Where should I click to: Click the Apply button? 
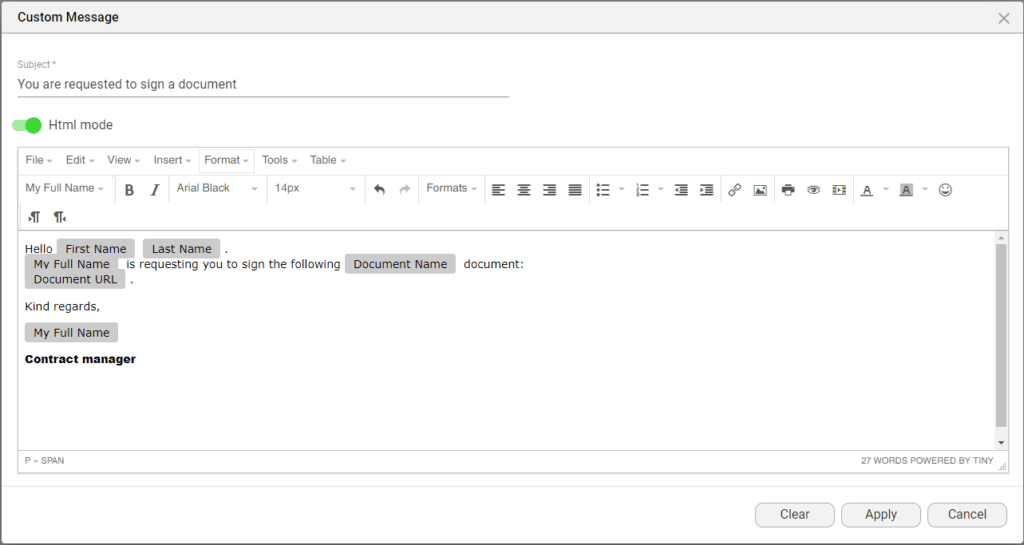point(881,514)
